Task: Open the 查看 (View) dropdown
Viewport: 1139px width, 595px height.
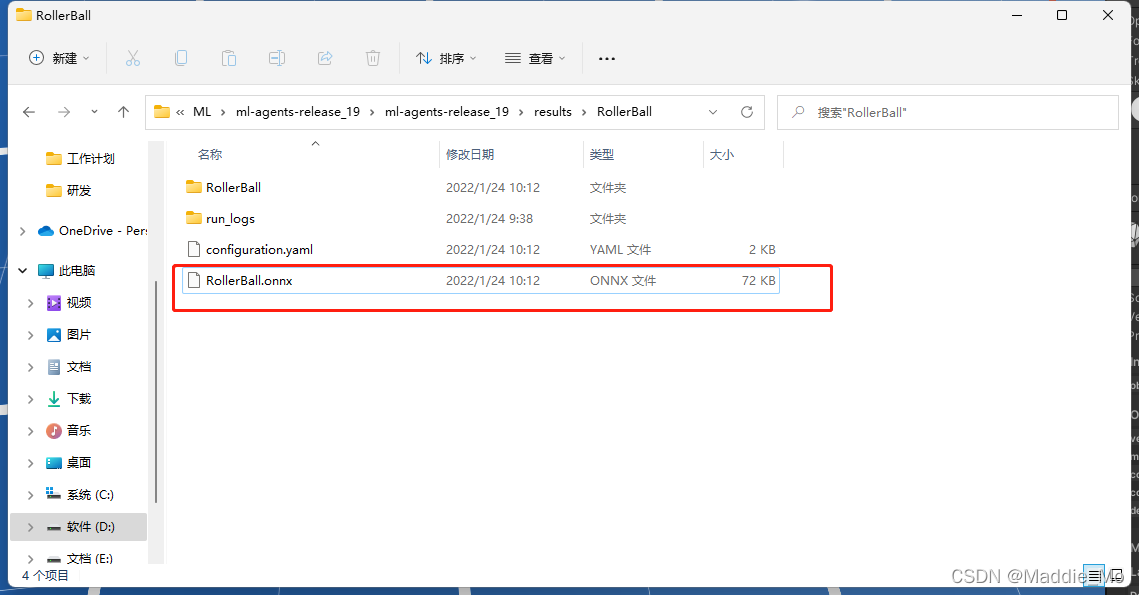Action: point(535,58)
